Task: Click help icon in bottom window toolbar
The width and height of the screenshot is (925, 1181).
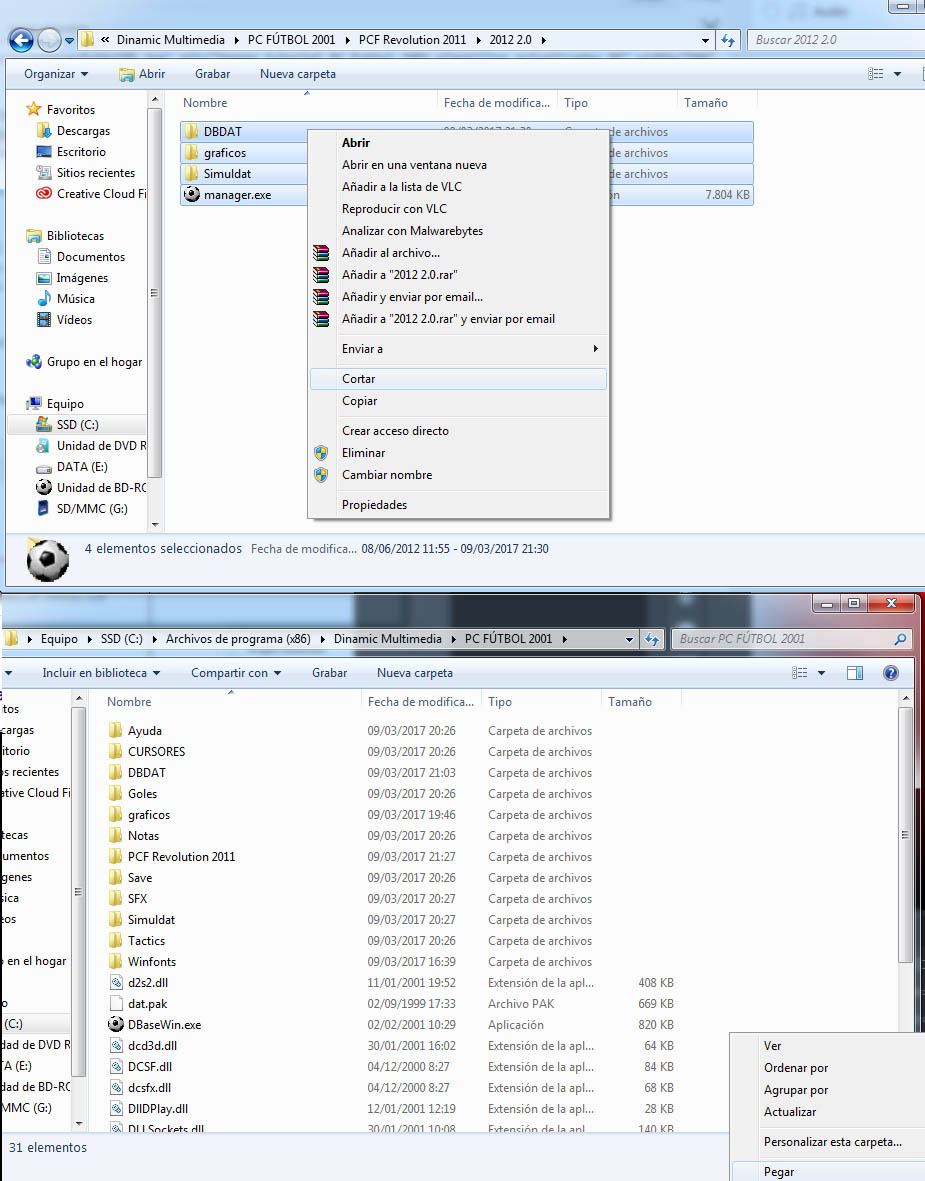Action: (x=890, y=673)
